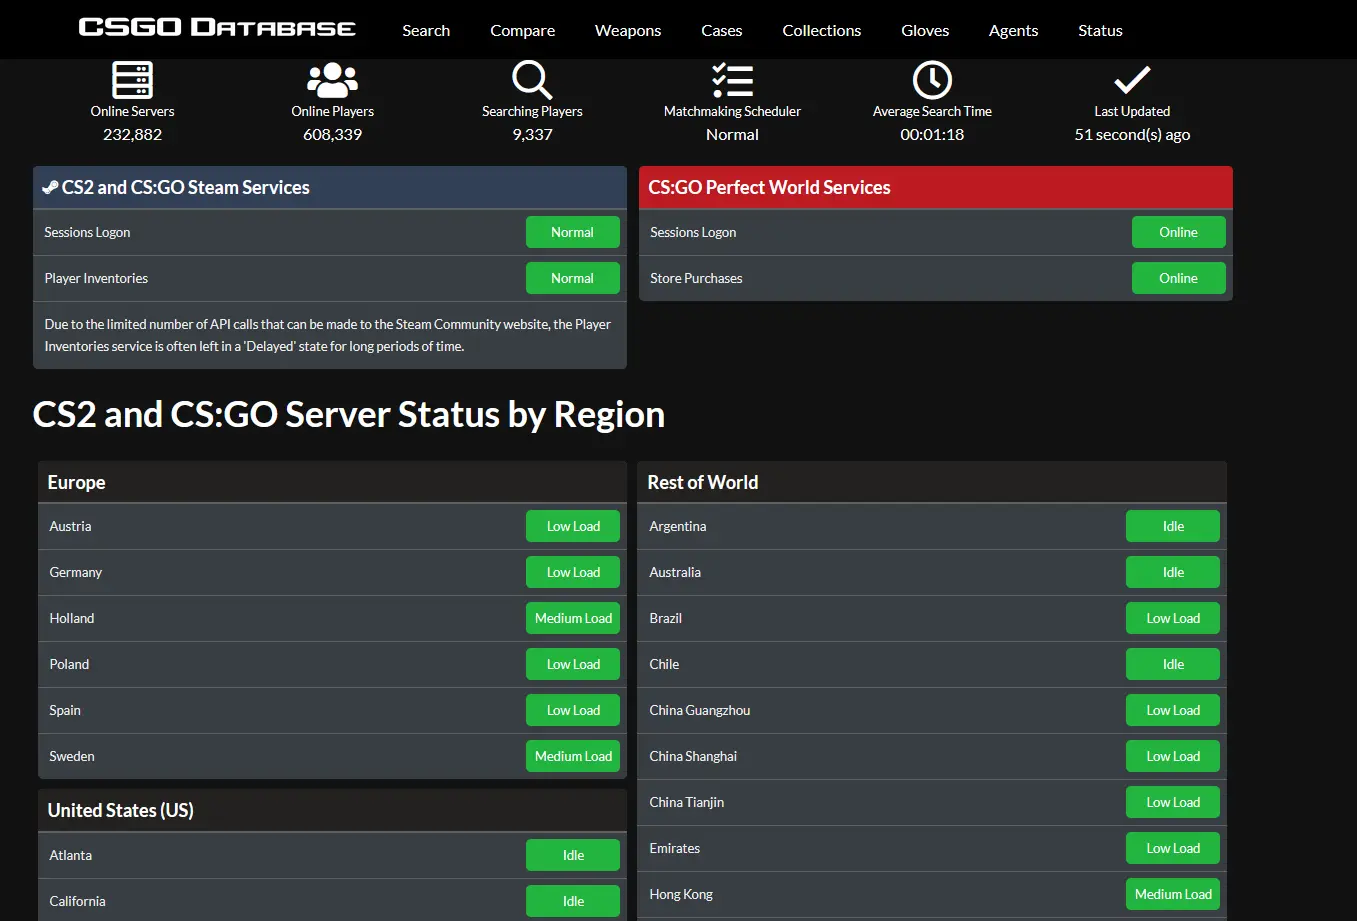
Task: Click the Searching Players value 9,337
Action: pyautogui.click(x=532, y=134)
